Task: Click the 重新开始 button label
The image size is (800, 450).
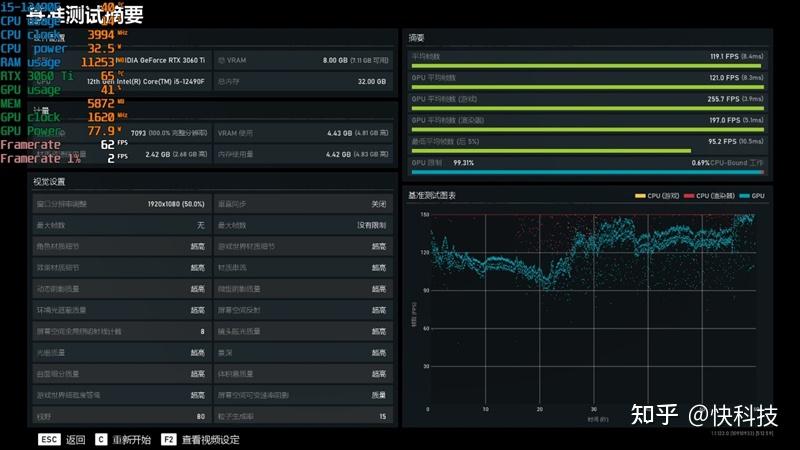Action: point(132,440)
